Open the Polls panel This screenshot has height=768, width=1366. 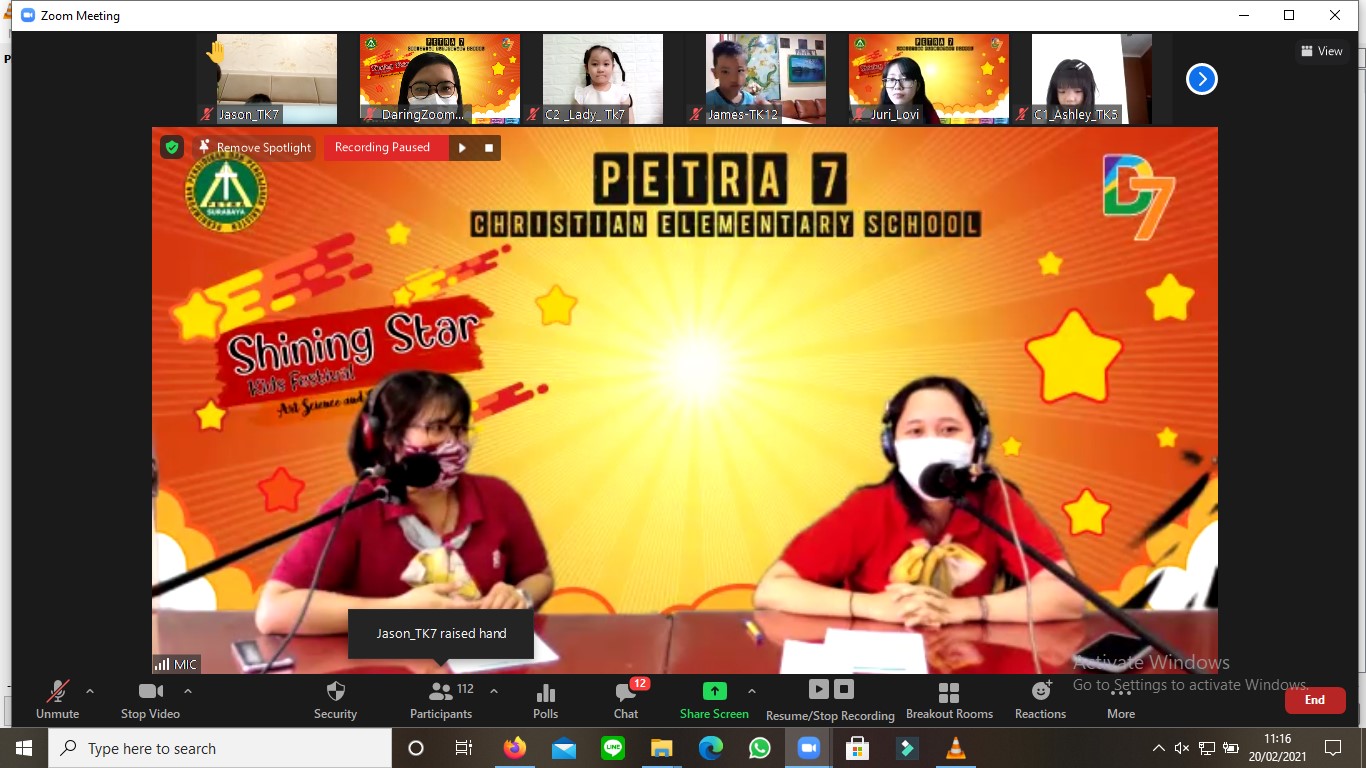point(545,692)
